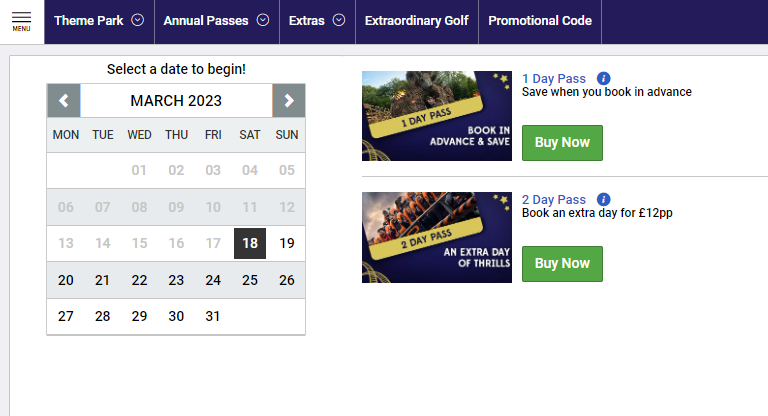Select the 2 Day Pass thumbnail image
768x416 pixels.
(x=437, y=237)
